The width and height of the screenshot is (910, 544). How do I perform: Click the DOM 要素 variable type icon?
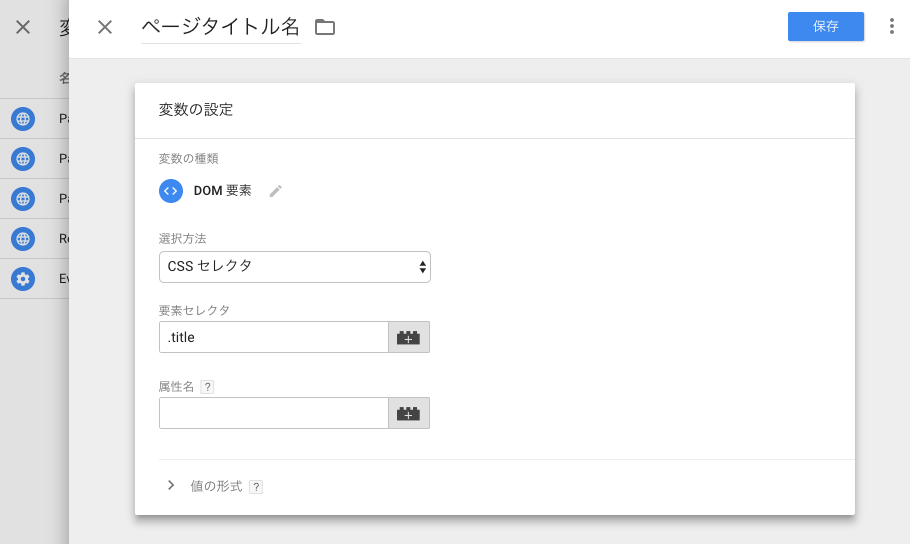[171, 191]
